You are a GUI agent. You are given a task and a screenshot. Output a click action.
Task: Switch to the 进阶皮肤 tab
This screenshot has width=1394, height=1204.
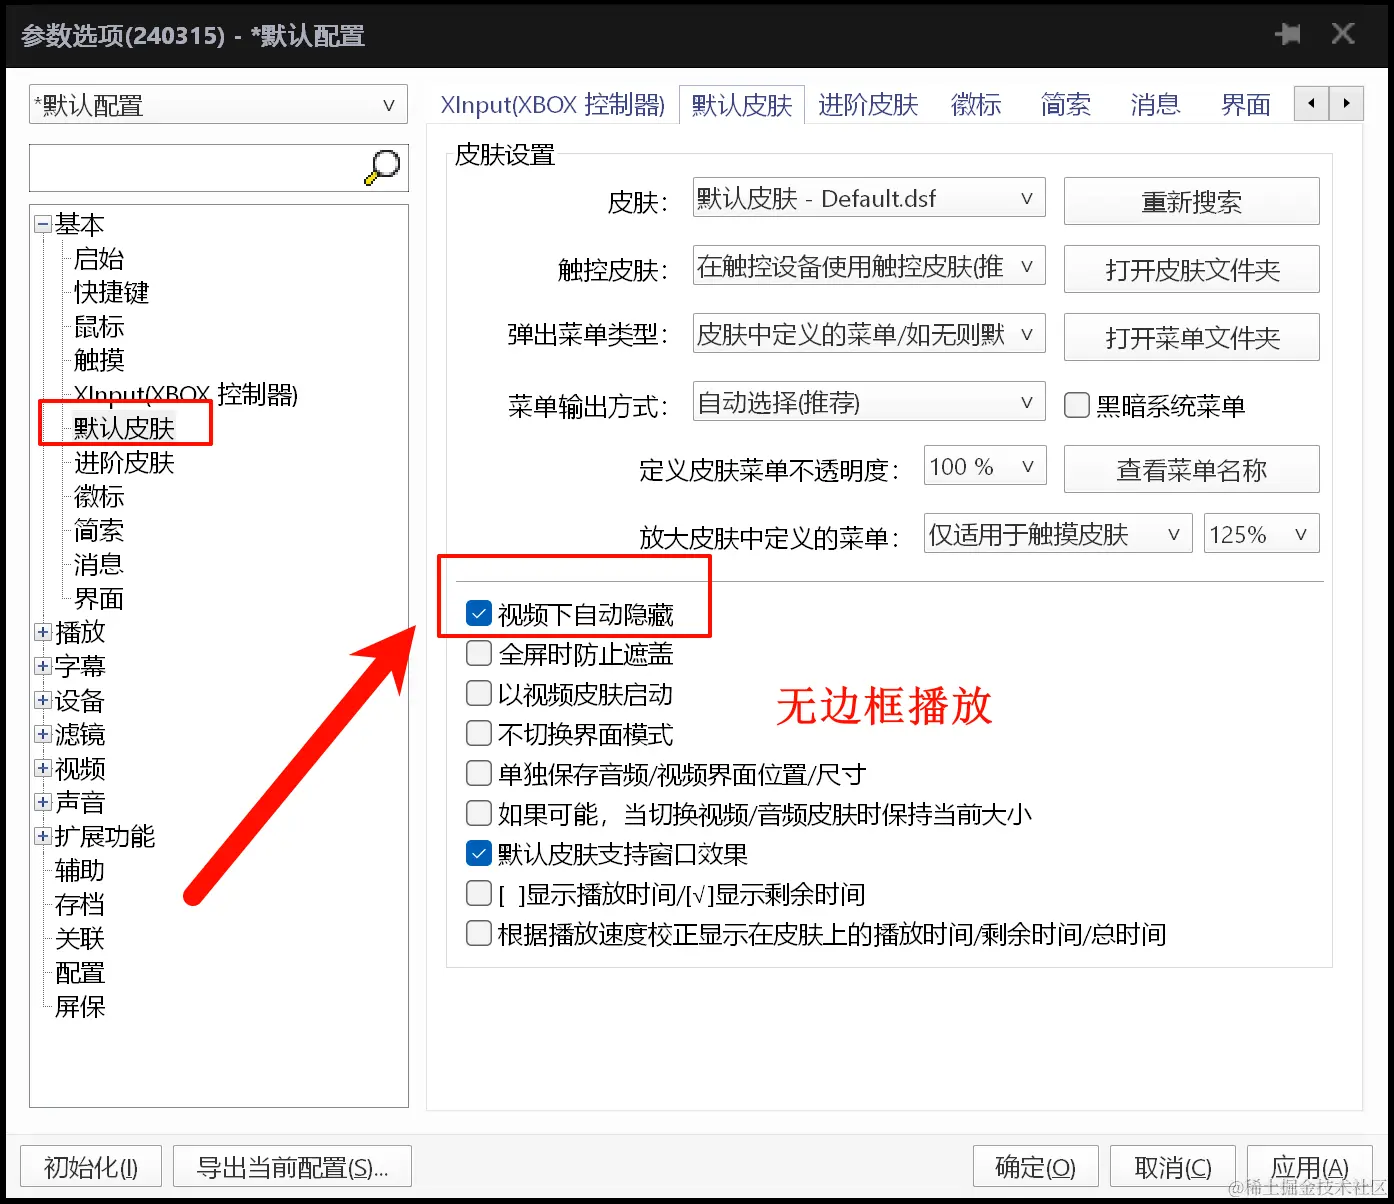click(x=866, y=104)
